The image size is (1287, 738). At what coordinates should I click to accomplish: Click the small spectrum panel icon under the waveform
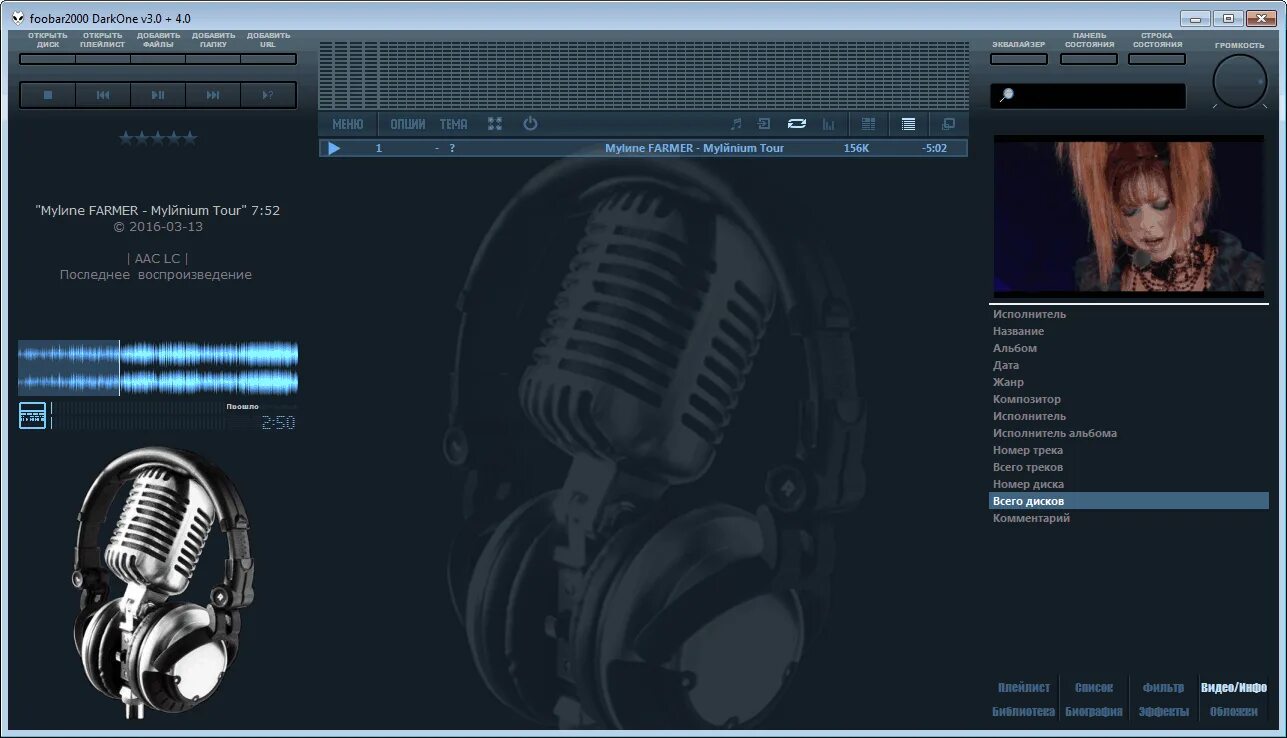click(x=33, y=416)
